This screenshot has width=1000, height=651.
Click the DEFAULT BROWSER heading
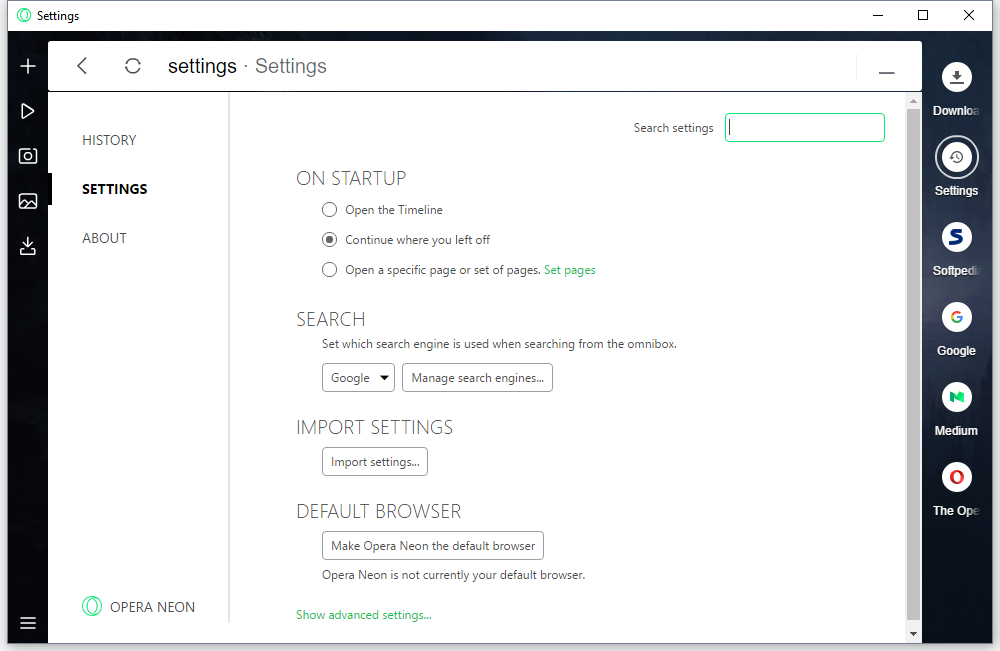click(x=378, y=511)
